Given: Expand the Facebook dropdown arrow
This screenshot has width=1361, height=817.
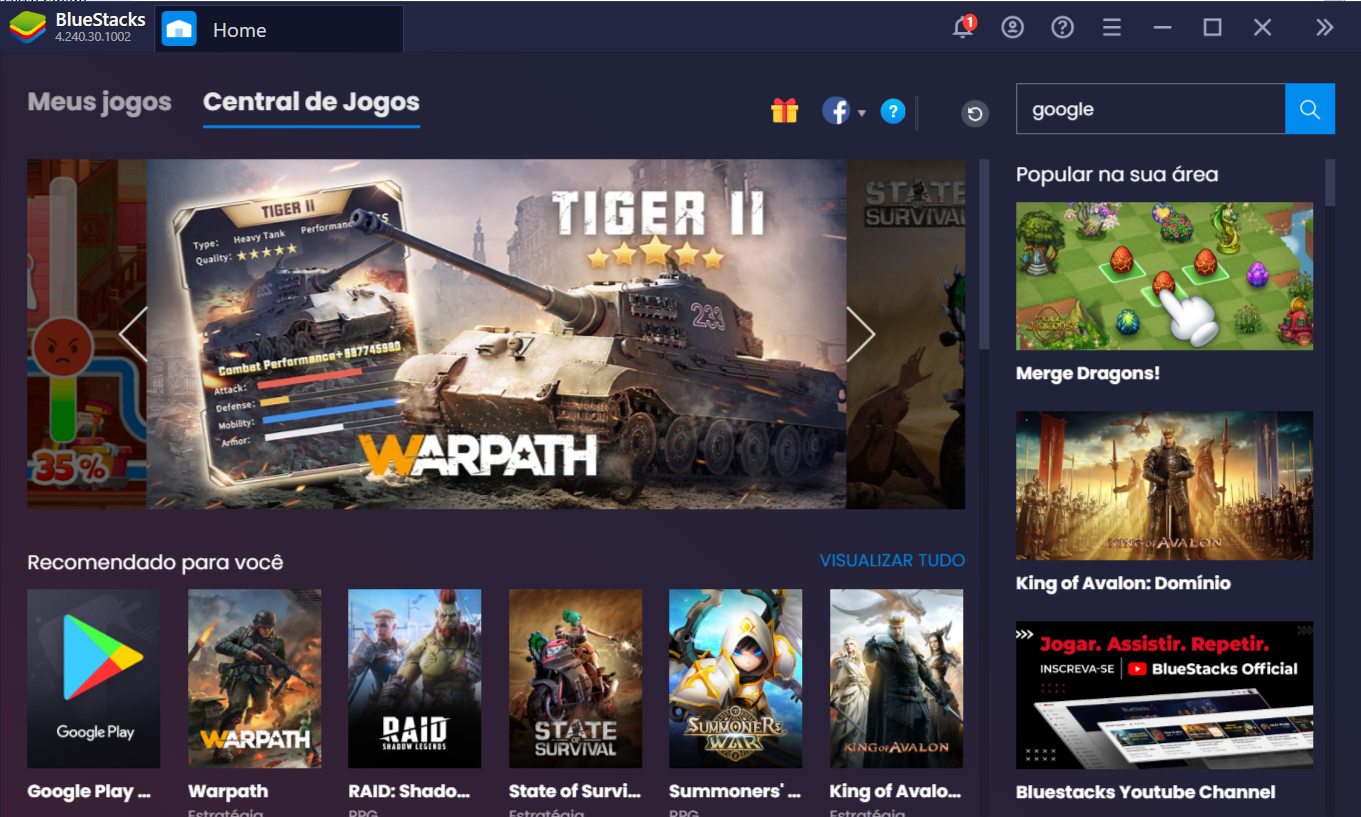Looking at the screenshot, I should [x=862, y=113].
